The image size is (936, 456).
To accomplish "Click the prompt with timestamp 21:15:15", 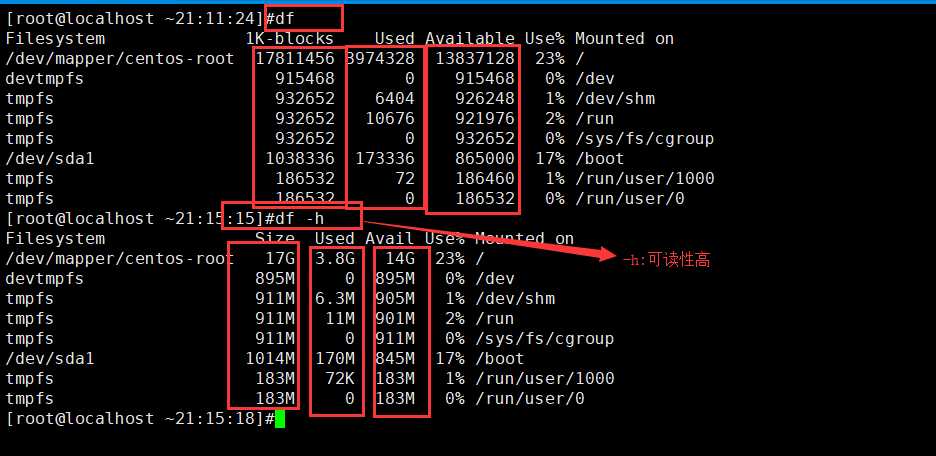I will [x=140, y=218].
